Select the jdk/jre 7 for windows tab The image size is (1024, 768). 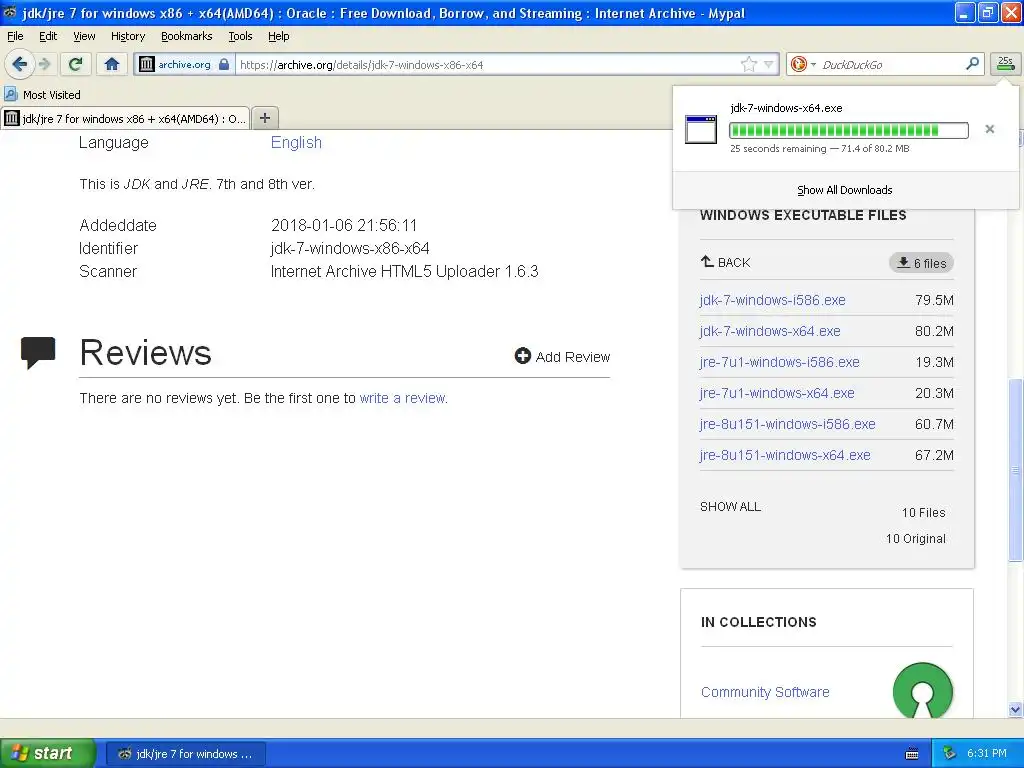coord(125,118)
